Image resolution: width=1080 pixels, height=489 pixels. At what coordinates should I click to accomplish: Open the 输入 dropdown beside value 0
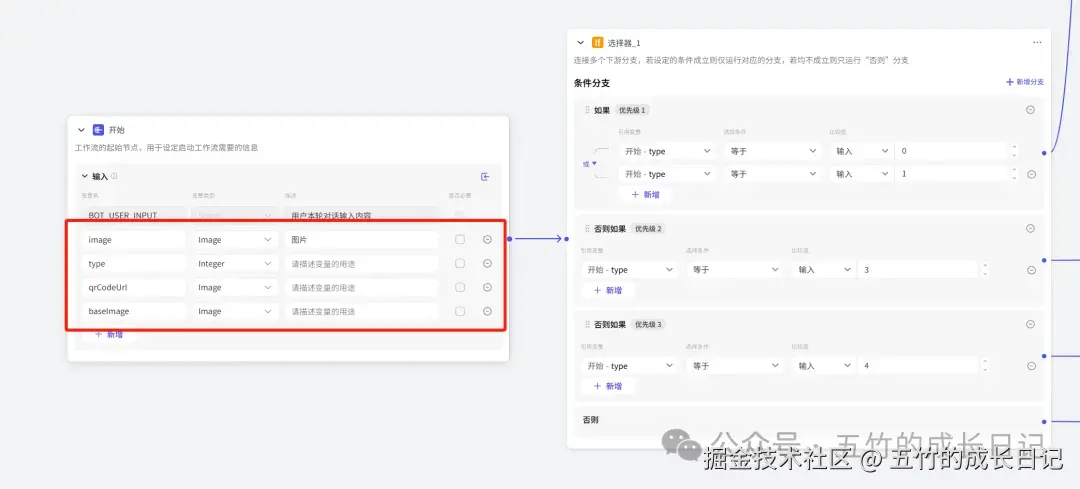[861, 152]
